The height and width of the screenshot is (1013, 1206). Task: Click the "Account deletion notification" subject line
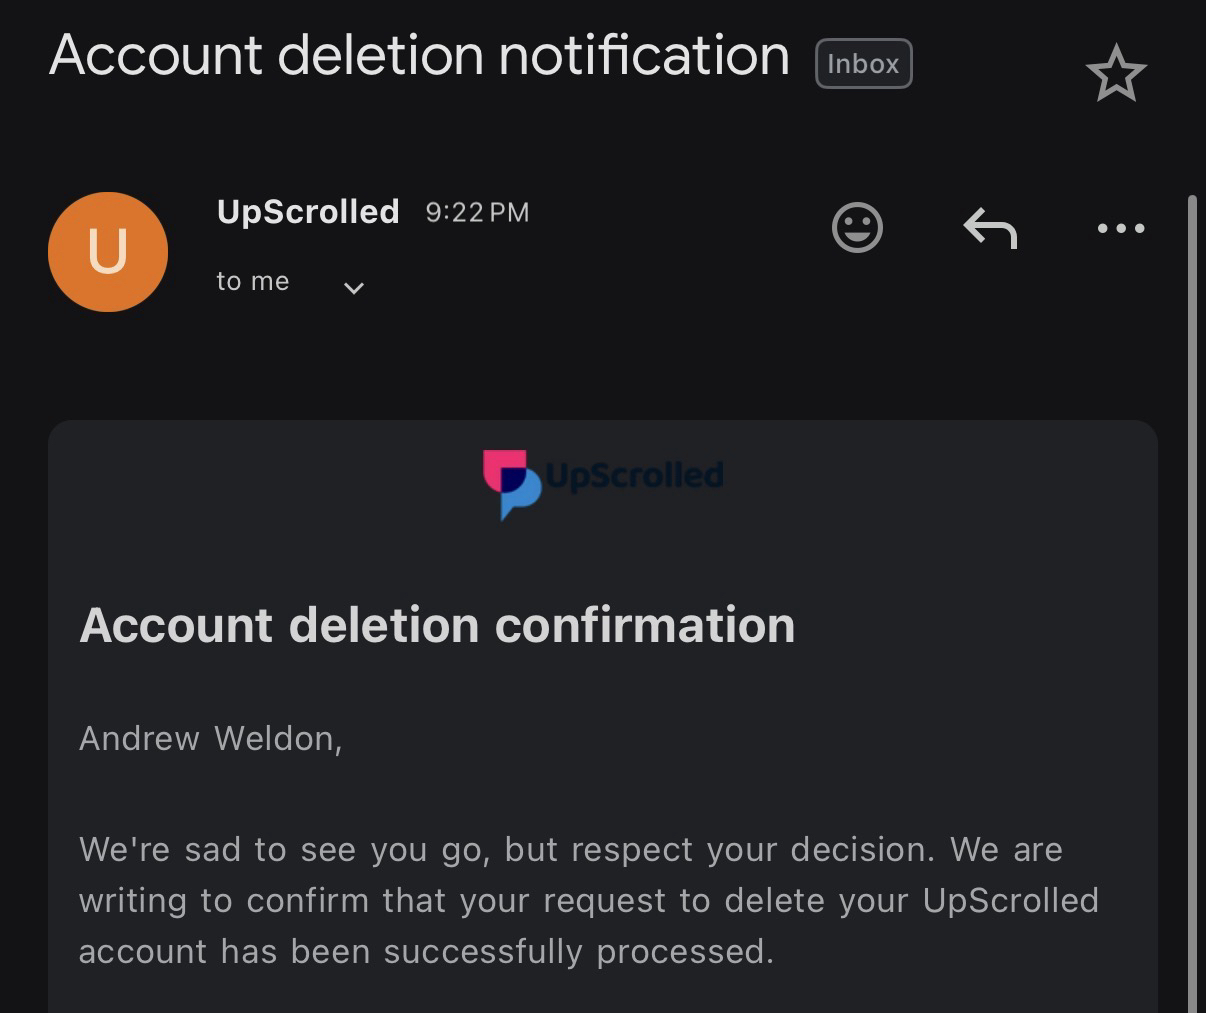[419, 56]
